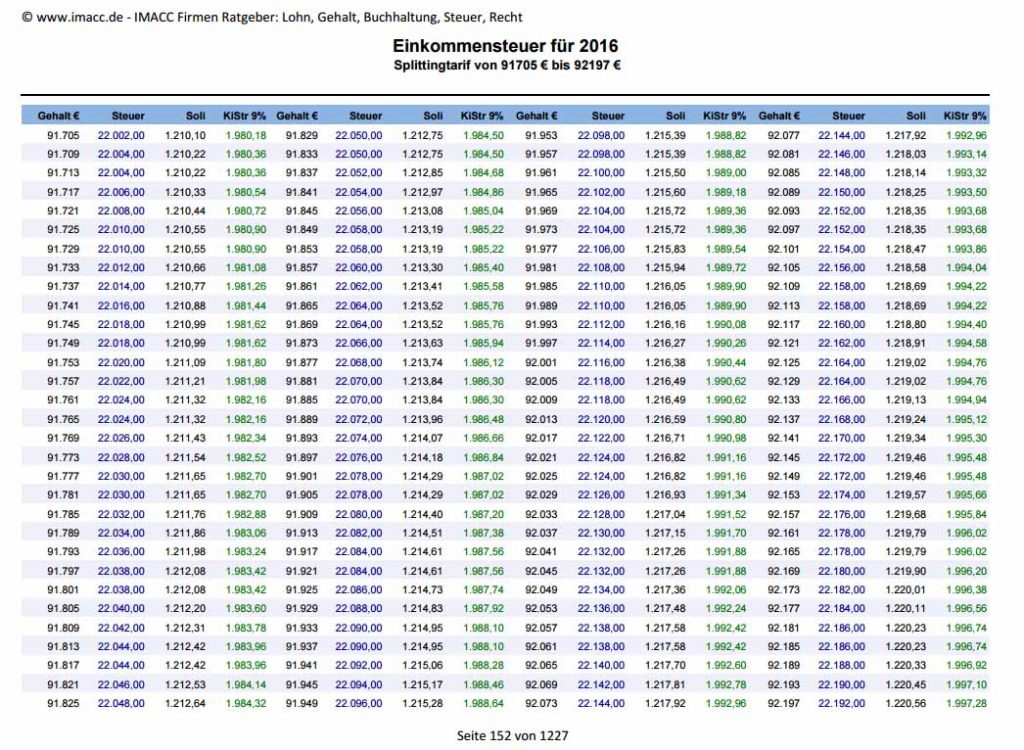Select the salary cell 91.705

[62, 135]
